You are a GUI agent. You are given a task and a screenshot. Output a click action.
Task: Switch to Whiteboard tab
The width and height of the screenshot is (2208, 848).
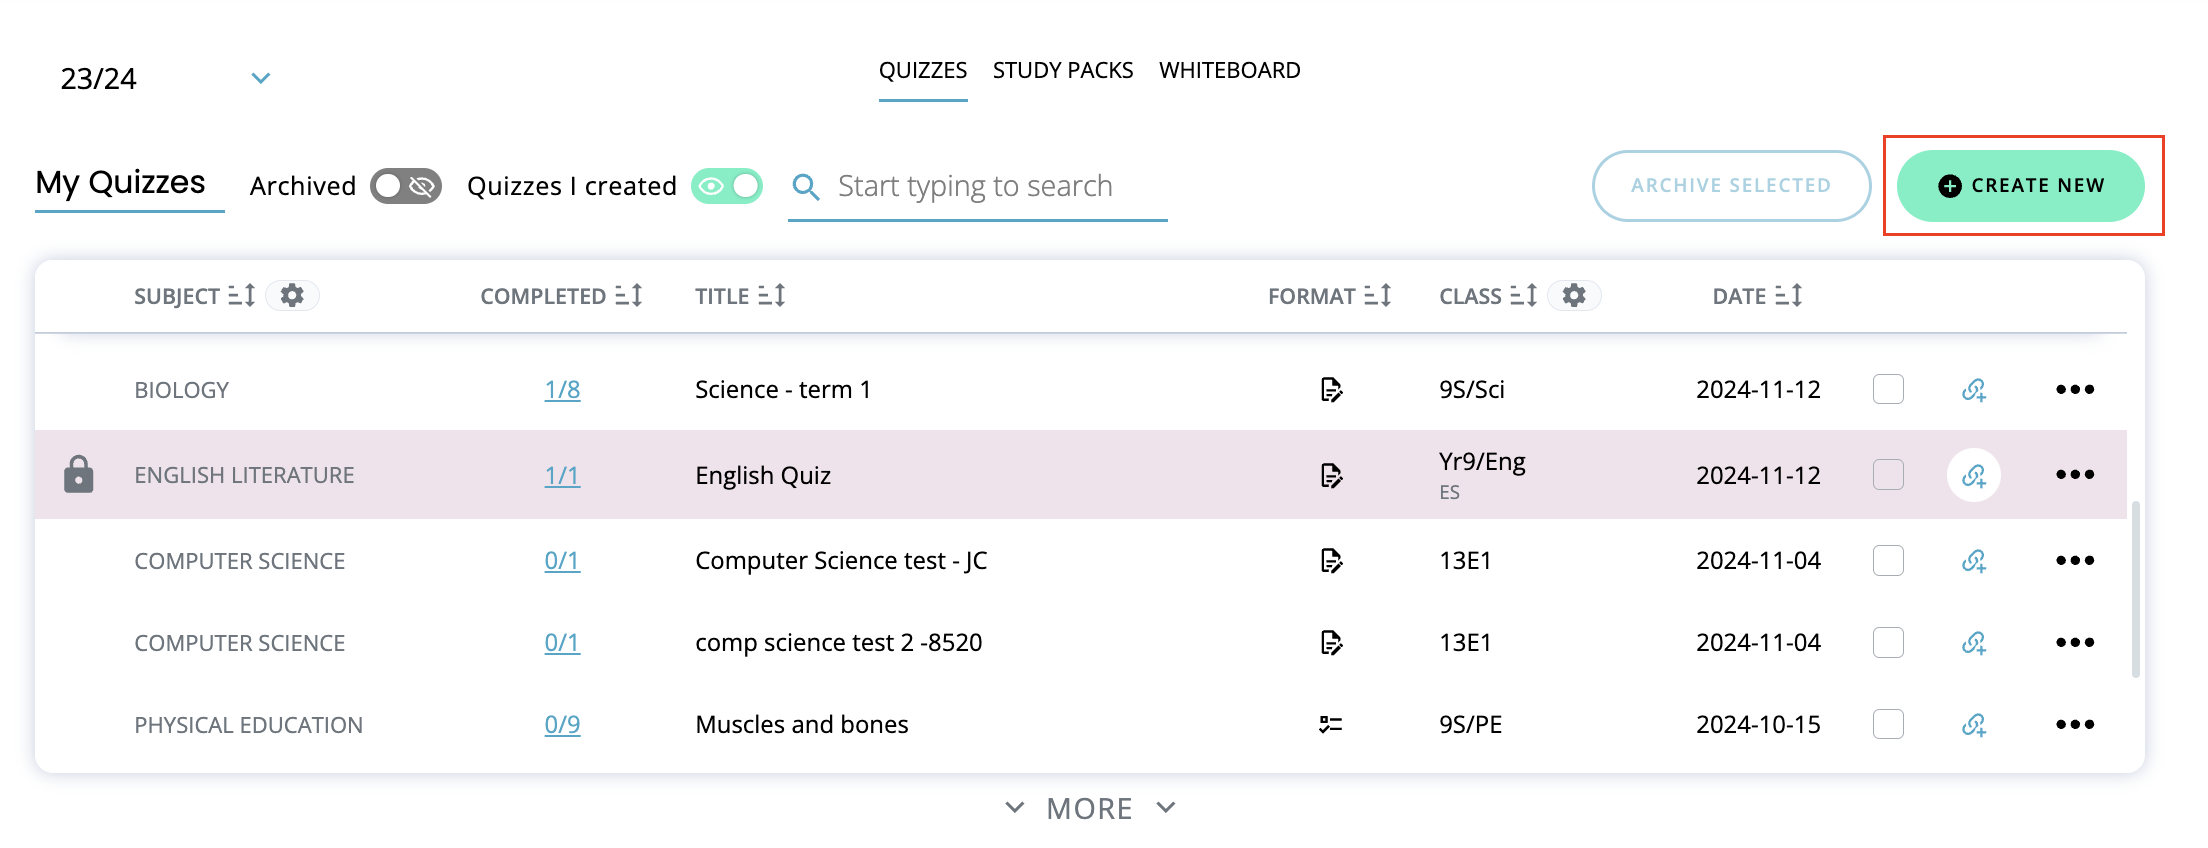click(1230, 71)
